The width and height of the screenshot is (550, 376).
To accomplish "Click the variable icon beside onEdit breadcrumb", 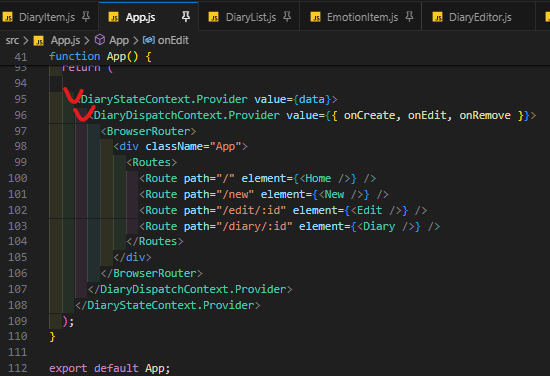I will click(149, 40).
